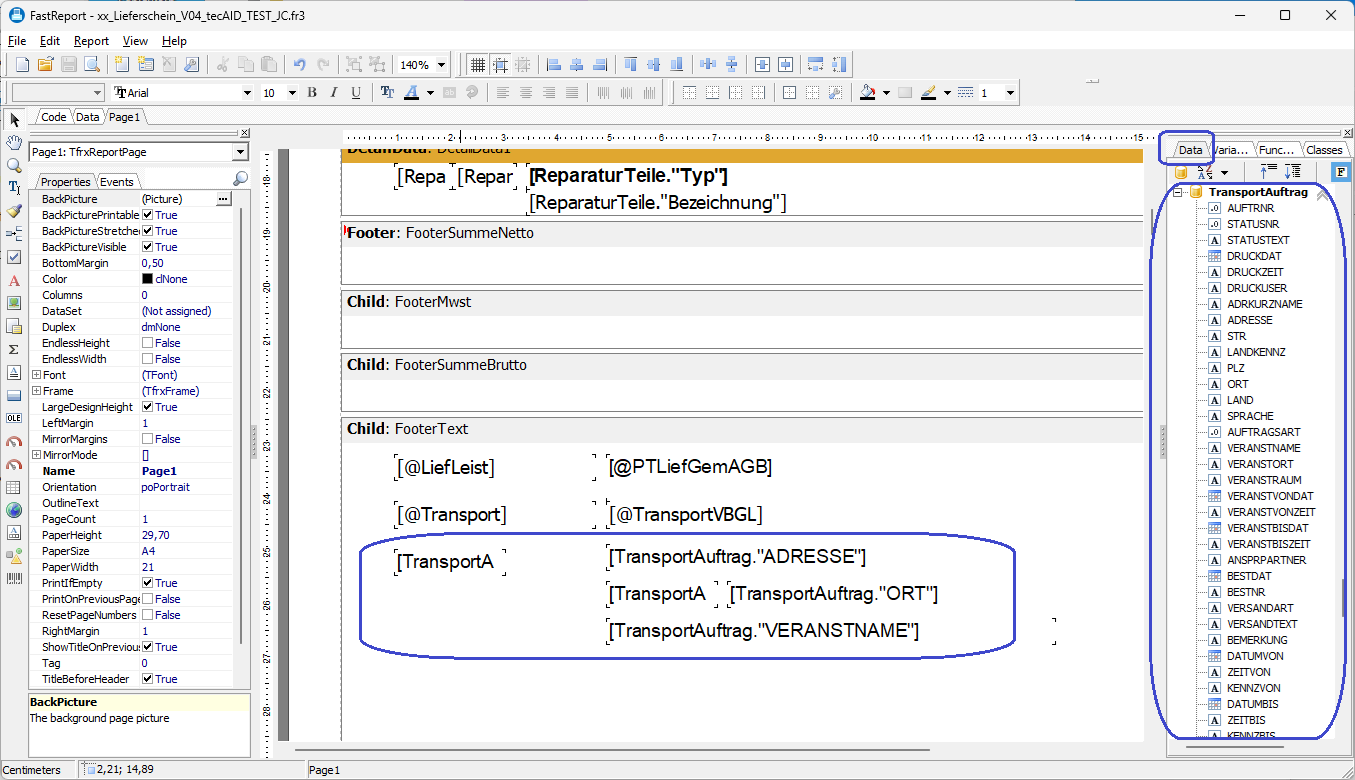Viewport: 1355px width, 780px height.
Task: Toggle LargeDesignHeight checkbox
Action: [147, 407]
